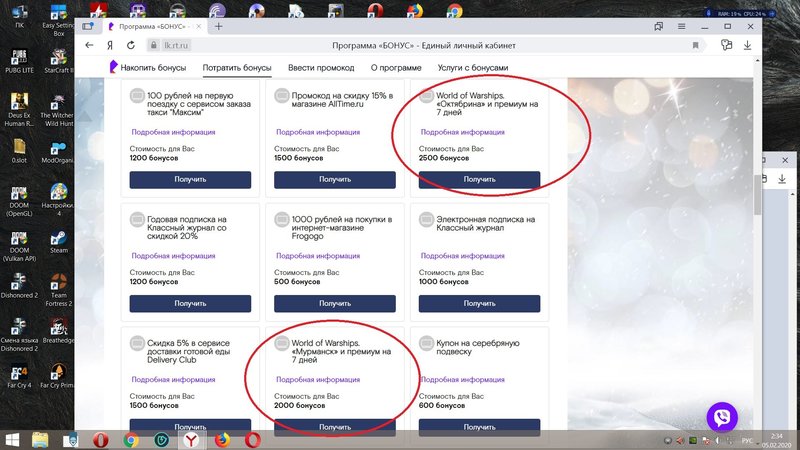This screenshot has width=800, height=450.
Task: Open the Viber chat floating button
Action: coord(722,417)
